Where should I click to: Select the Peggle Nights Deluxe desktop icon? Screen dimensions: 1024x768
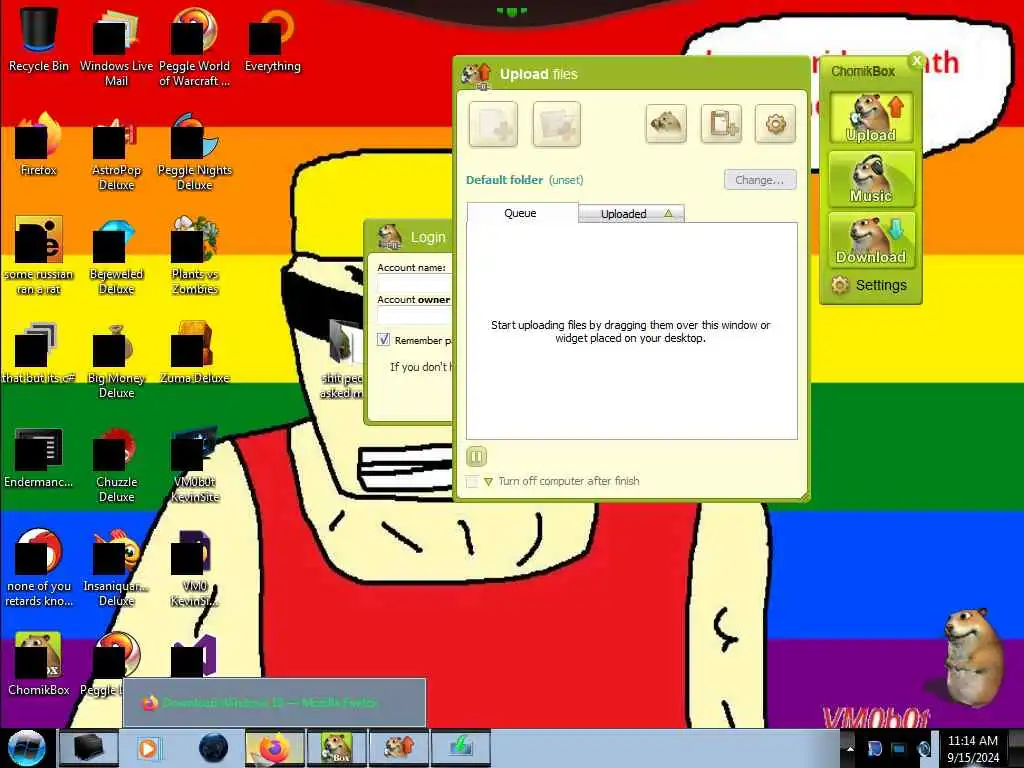(x=195, y=152)
